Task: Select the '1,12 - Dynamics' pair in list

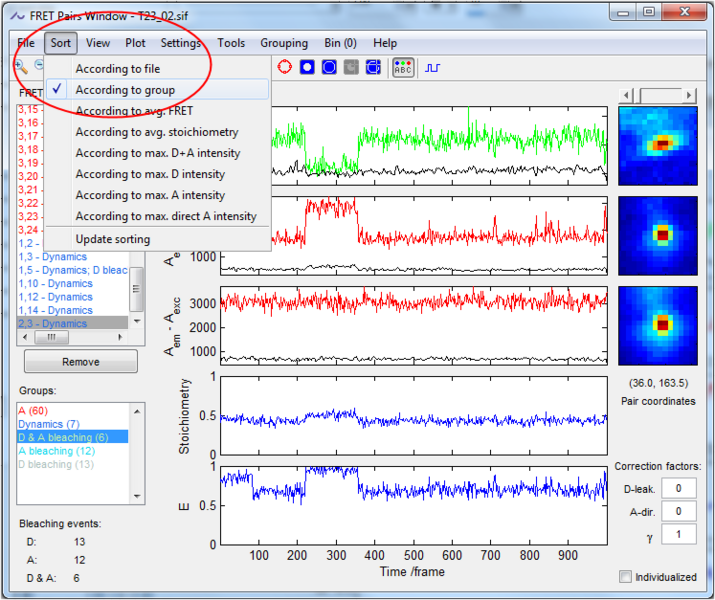Action: tap(56, 297)
